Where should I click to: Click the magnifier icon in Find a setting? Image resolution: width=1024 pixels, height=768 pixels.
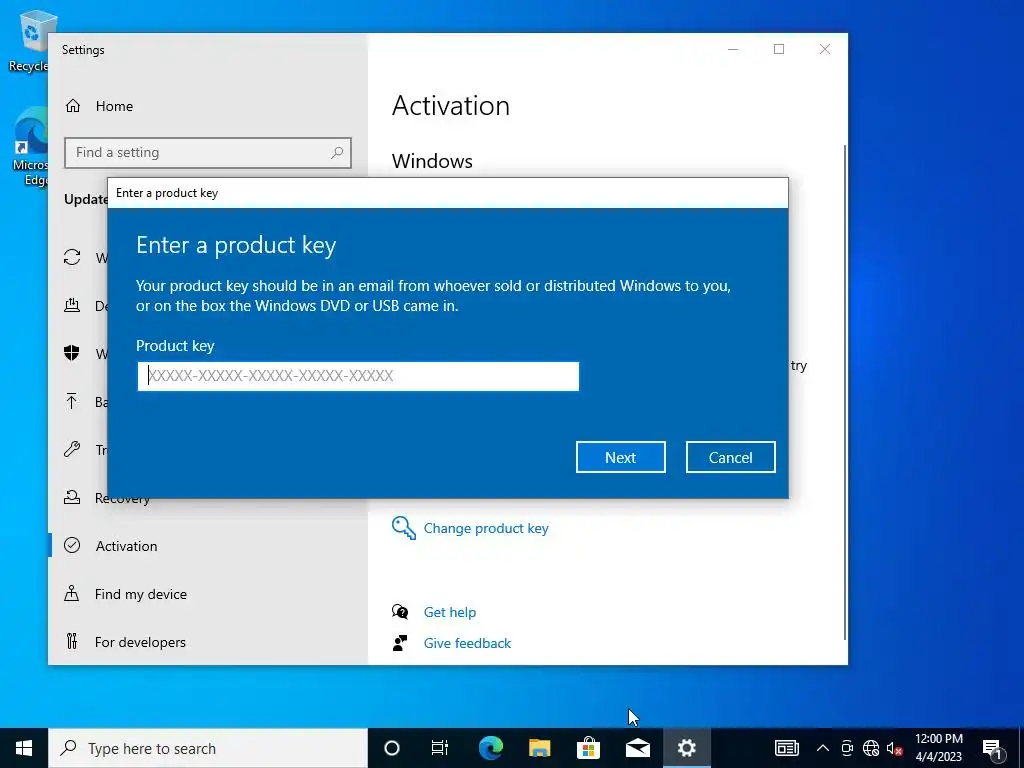click(x=337, y=153)
